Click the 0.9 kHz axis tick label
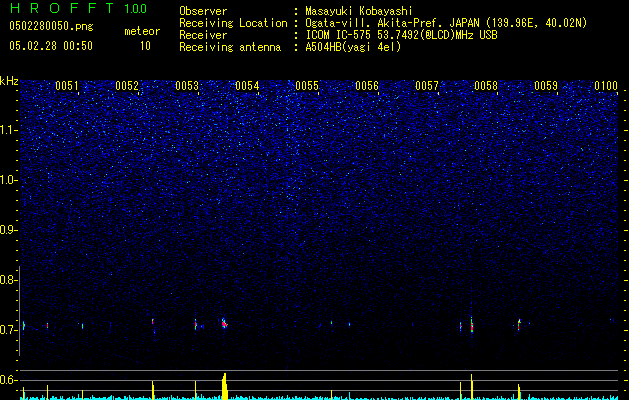Image resolution: width=629 pixels, height=400 pixels. pos(9,230)
